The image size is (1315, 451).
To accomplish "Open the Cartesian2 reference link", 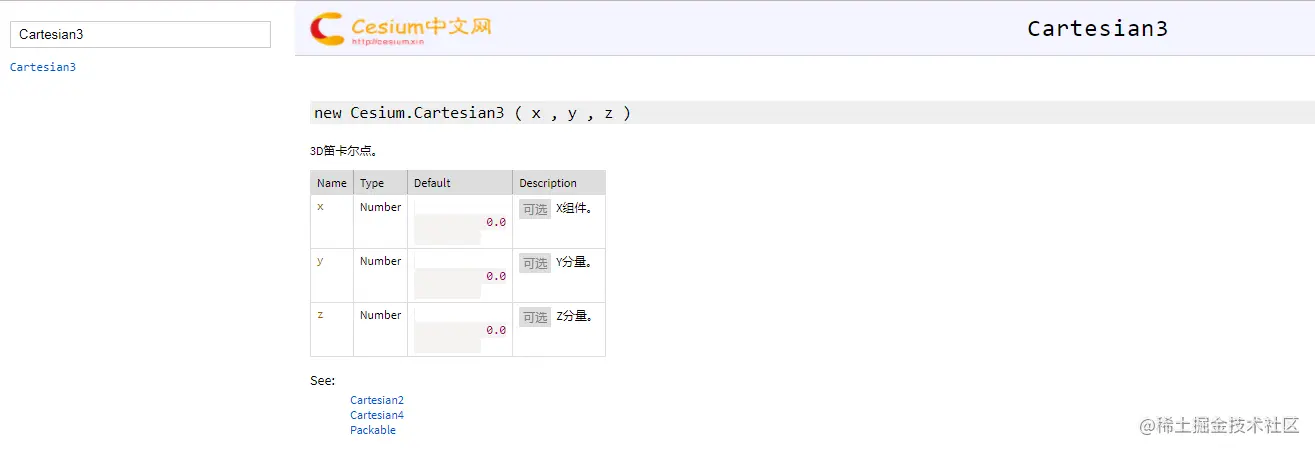I will pyautogui.click(x=377, y=400).
